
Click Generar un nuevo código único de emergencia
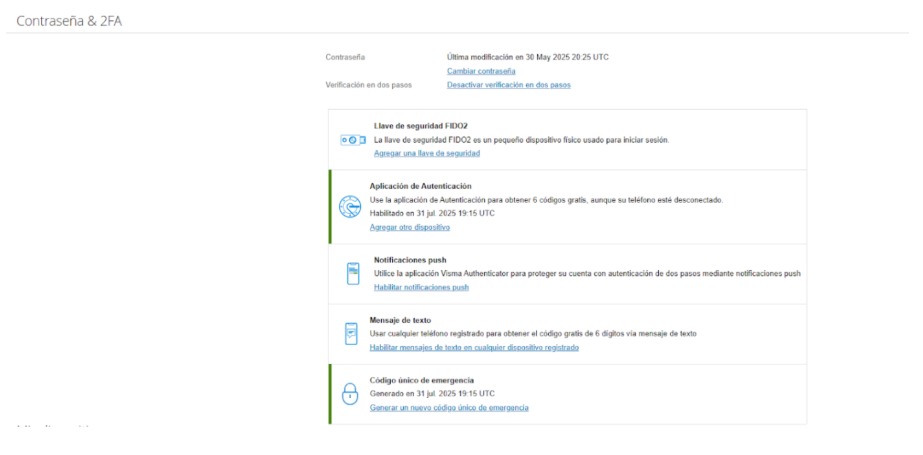click(x=449, y=407)
